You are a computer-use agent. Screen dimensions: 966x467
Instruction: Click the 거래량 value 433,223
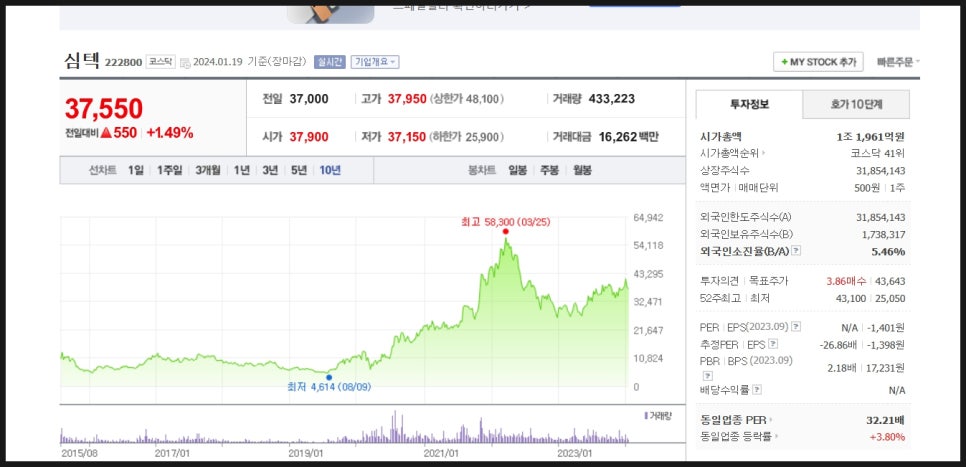tap(612, 99)
